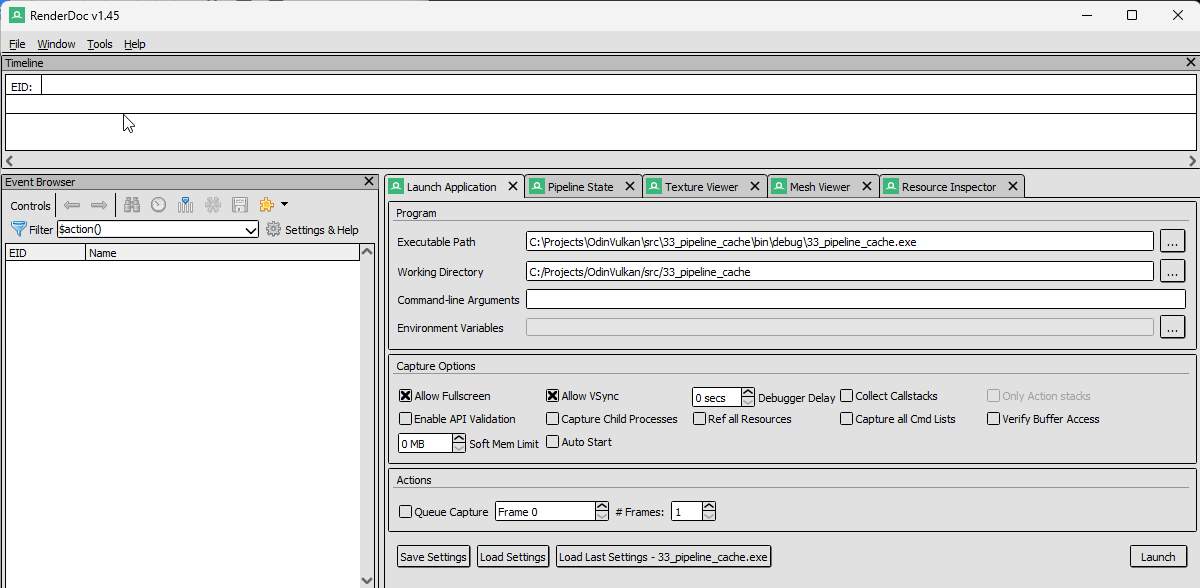
Task: Open the Help menu
Action: tap(134, 44)
